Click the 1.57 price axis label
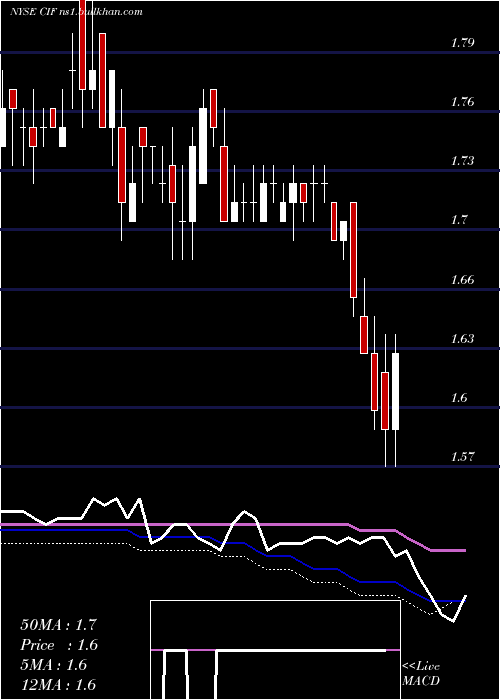 click(462, 456)
